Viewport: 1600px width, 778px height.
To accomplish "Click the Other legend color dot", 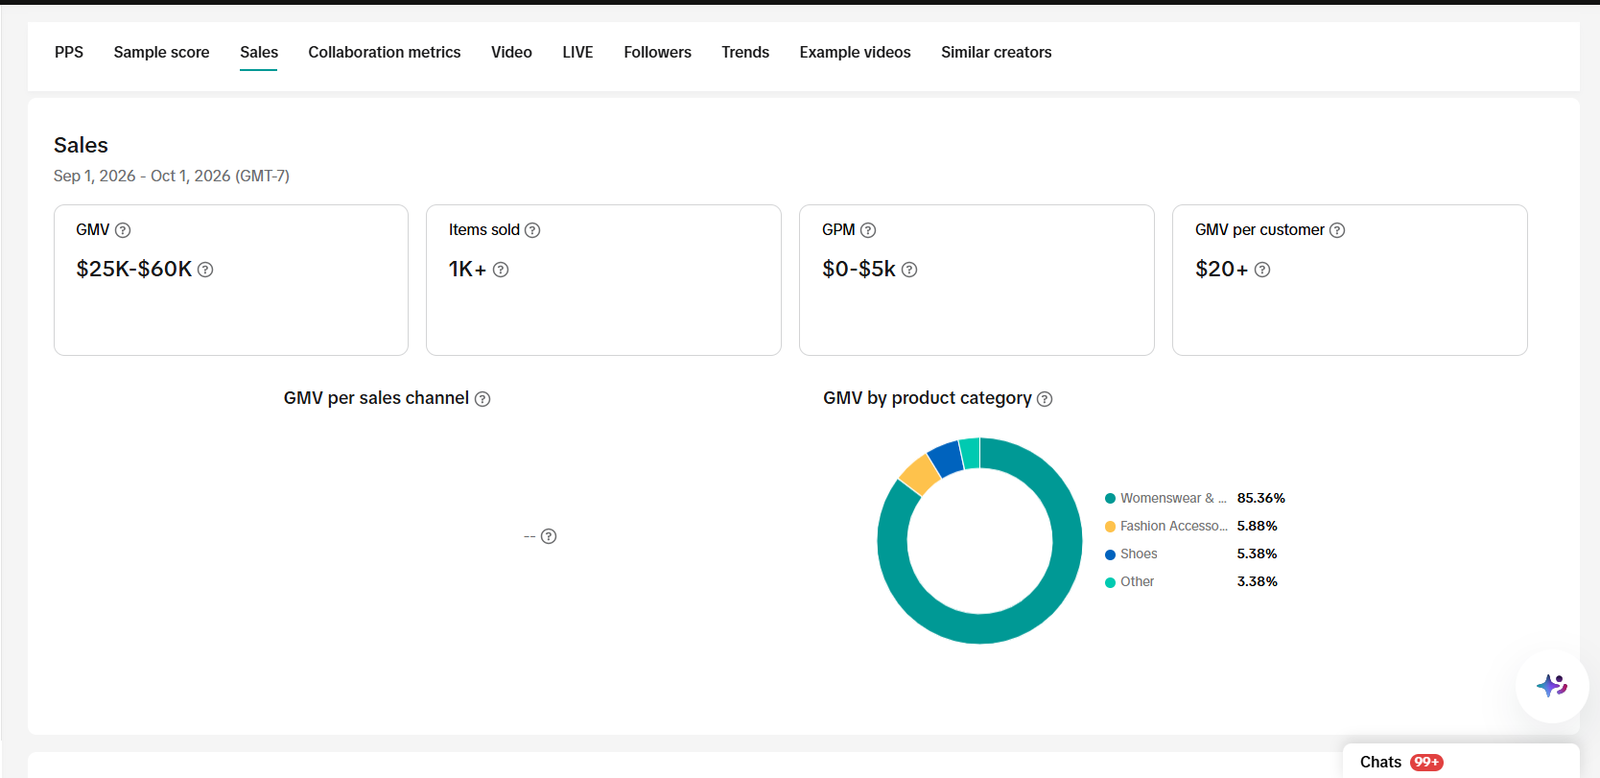I will pos(1110,582).
